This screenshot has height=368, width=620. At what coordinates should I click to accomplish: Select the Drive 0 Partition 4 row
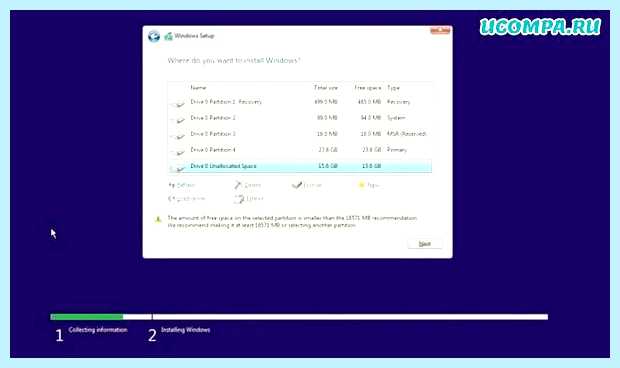300,150
